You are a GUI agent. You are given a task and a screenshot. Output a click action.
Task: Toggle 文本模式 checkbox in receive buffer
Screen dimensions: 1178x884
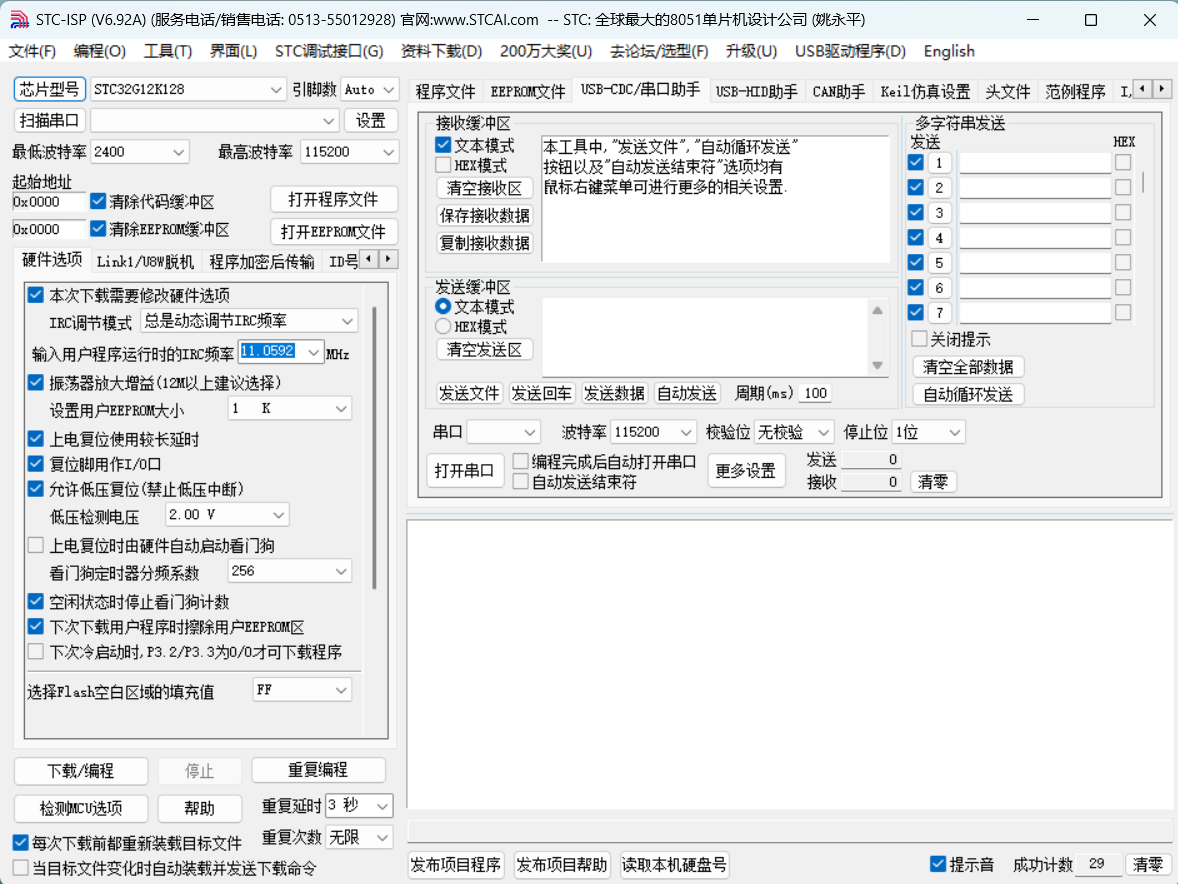443,145
